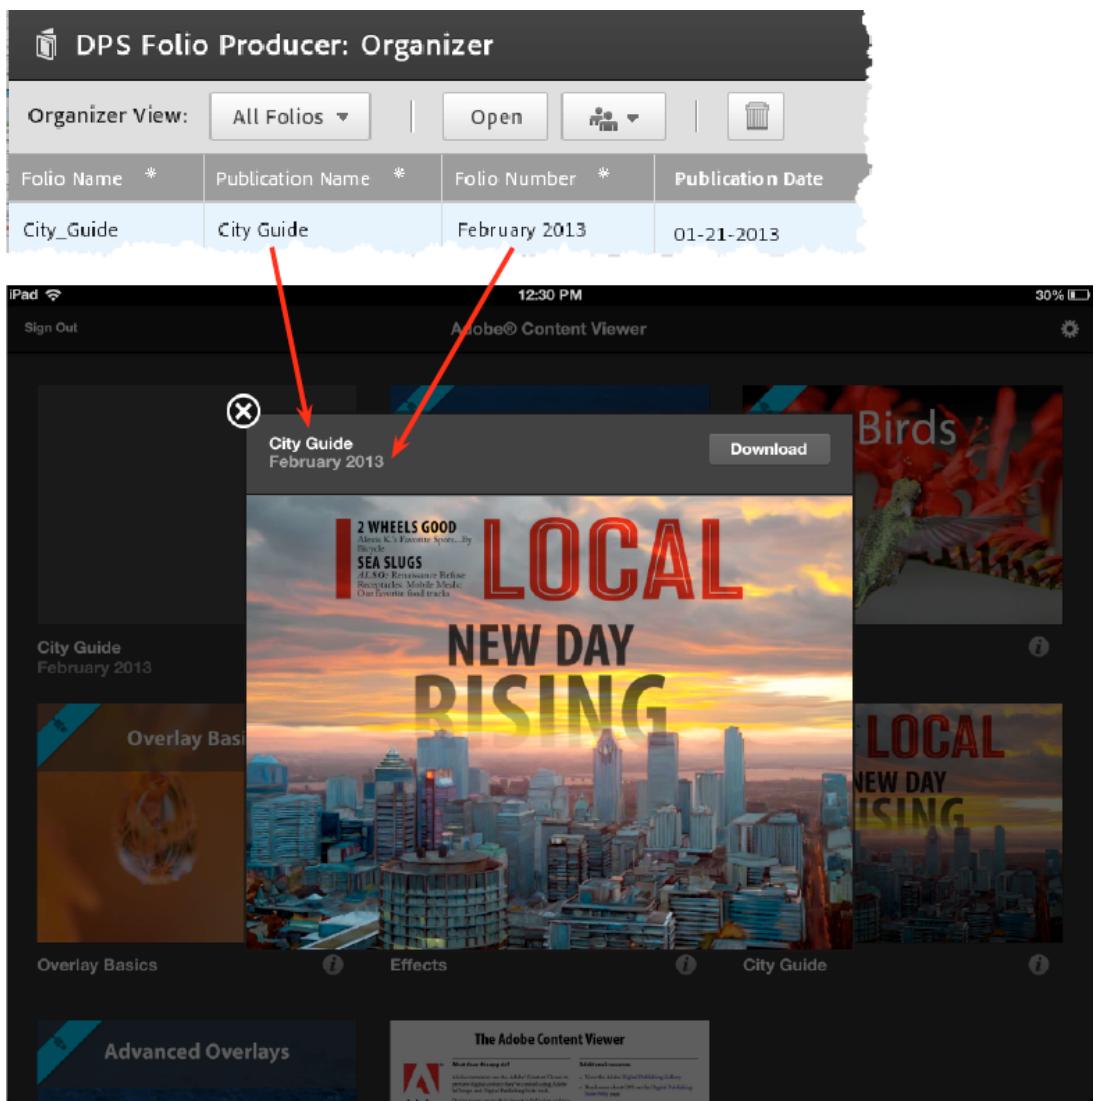The width and height of the screenshot is (1095, 1101).
Task: Tap the Birds folio thumbnail
Action: coord(957,504)
